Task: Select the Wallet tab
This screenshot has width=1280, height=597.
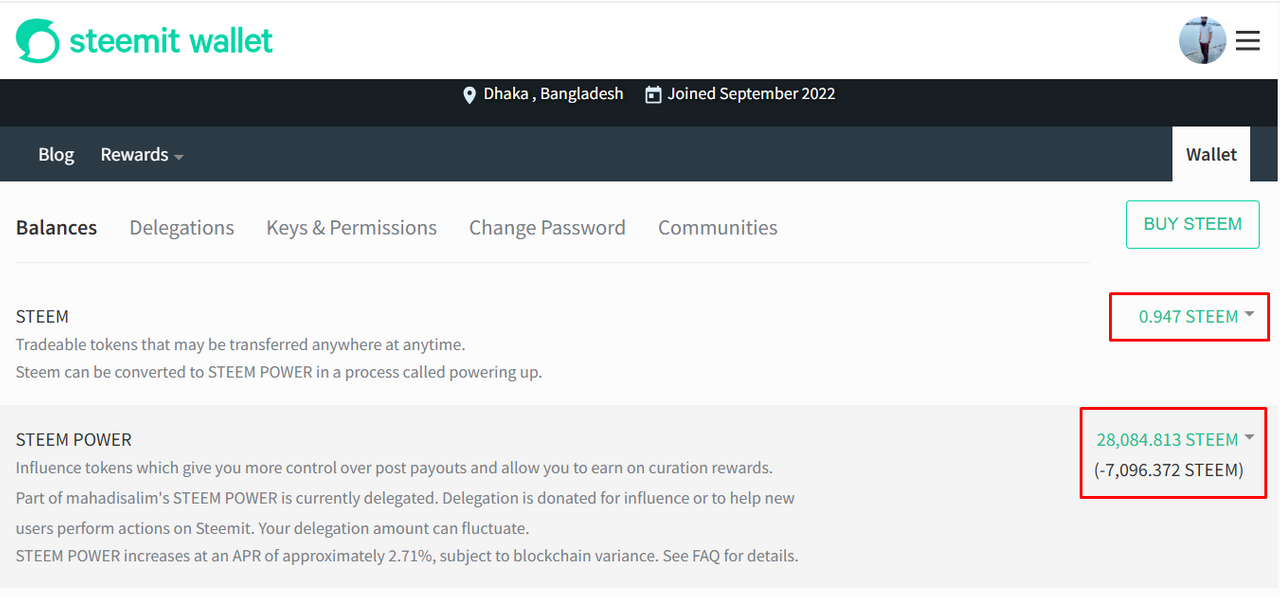Action: (x=1211, y=154)
